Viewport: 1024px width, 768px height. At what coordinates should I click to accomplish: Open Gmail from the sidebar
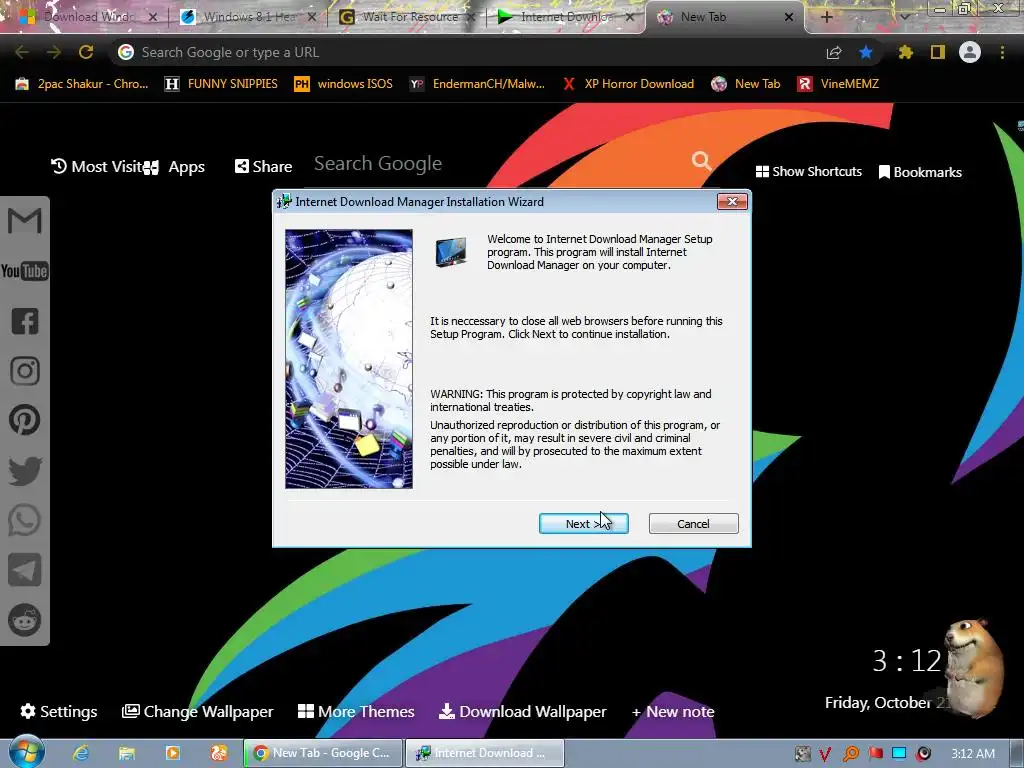[x=25, y=221]
